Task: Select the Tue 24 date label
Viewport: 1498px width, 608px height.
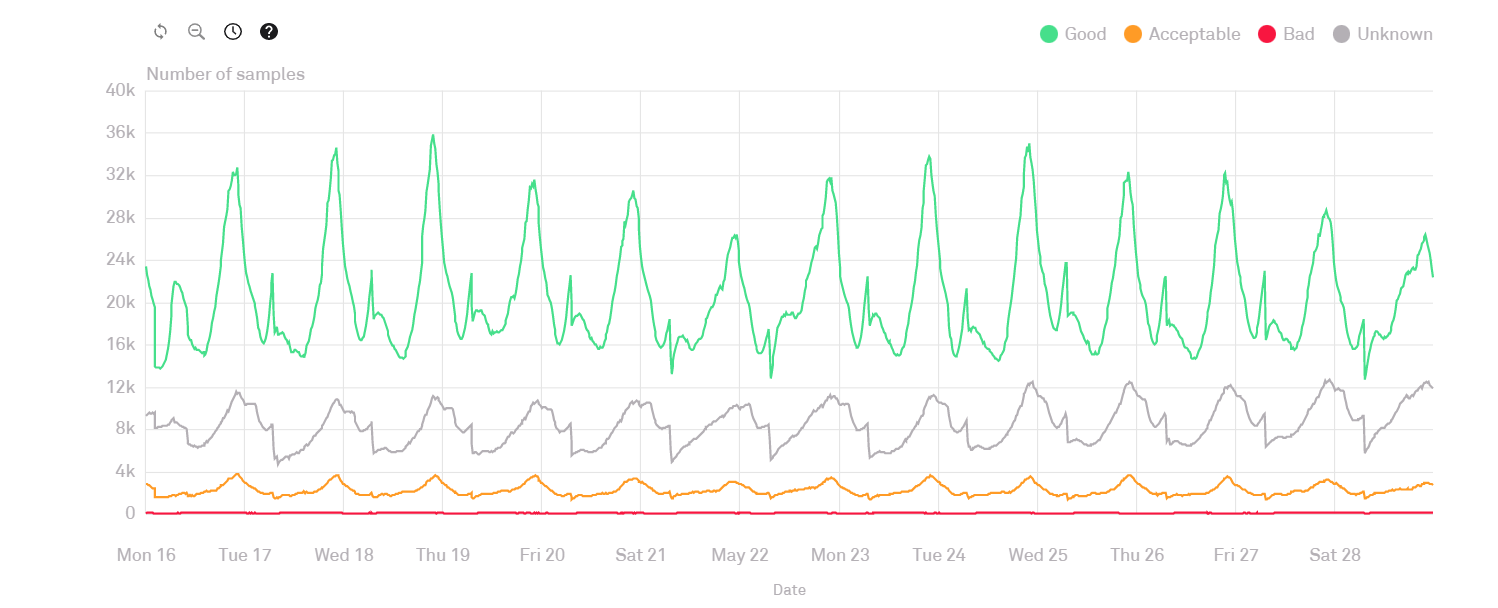Action: (939, 555)
